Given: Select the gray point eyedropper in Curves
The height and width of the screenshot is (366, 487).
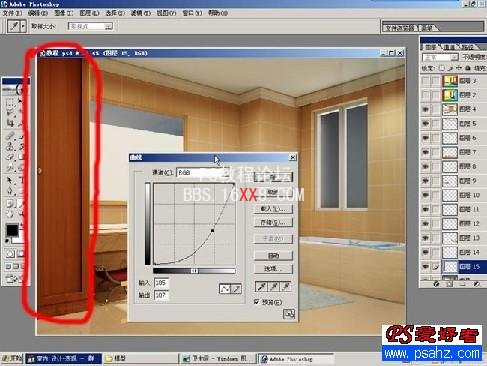Looking at the screenshot, I should 274,287.
